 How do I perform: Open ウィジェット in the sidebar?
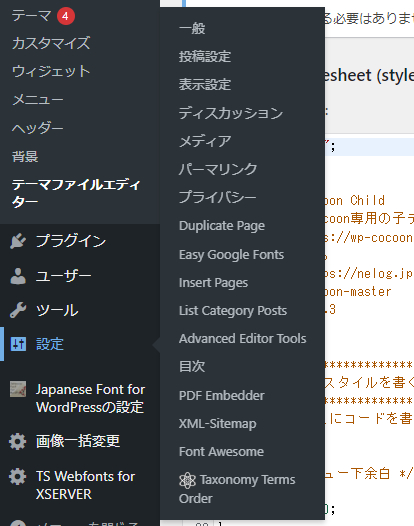pos(51,71)
